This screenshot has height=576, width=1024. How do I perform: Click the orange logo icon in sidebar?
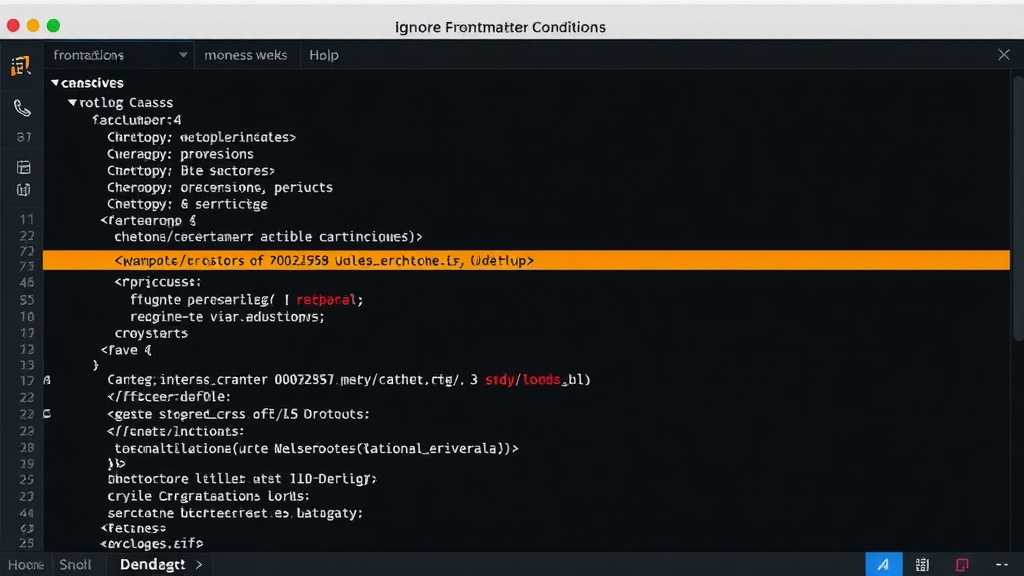coord(21,65)
